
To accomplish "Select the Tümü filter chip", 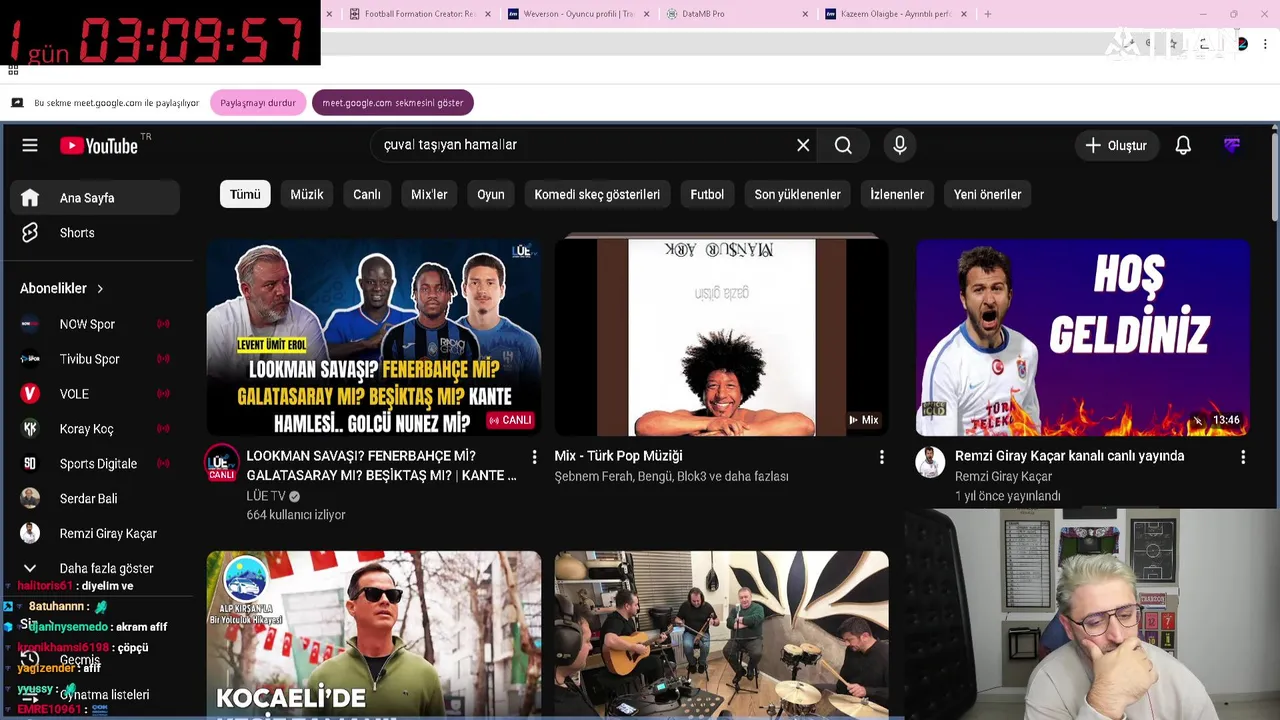I will [245, 194].
